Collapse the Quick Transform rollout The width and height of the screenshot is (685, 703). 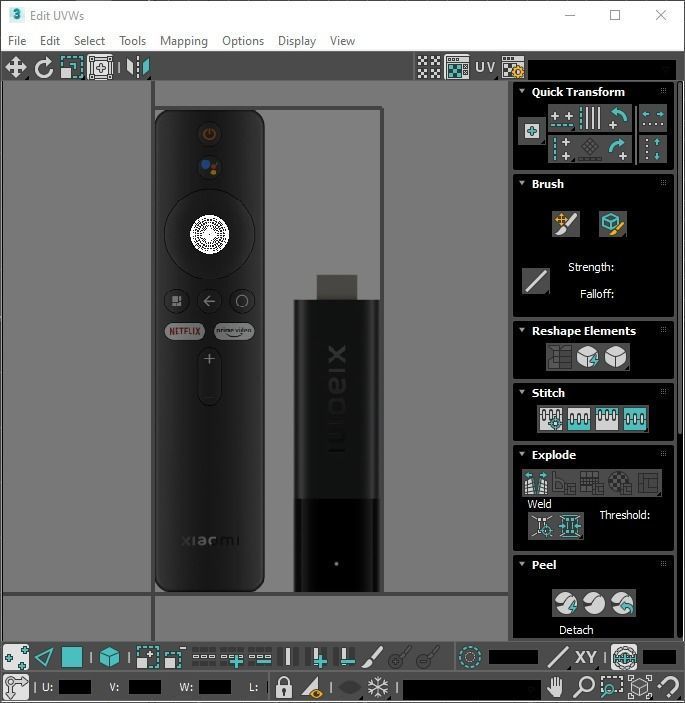coord(522,91)
